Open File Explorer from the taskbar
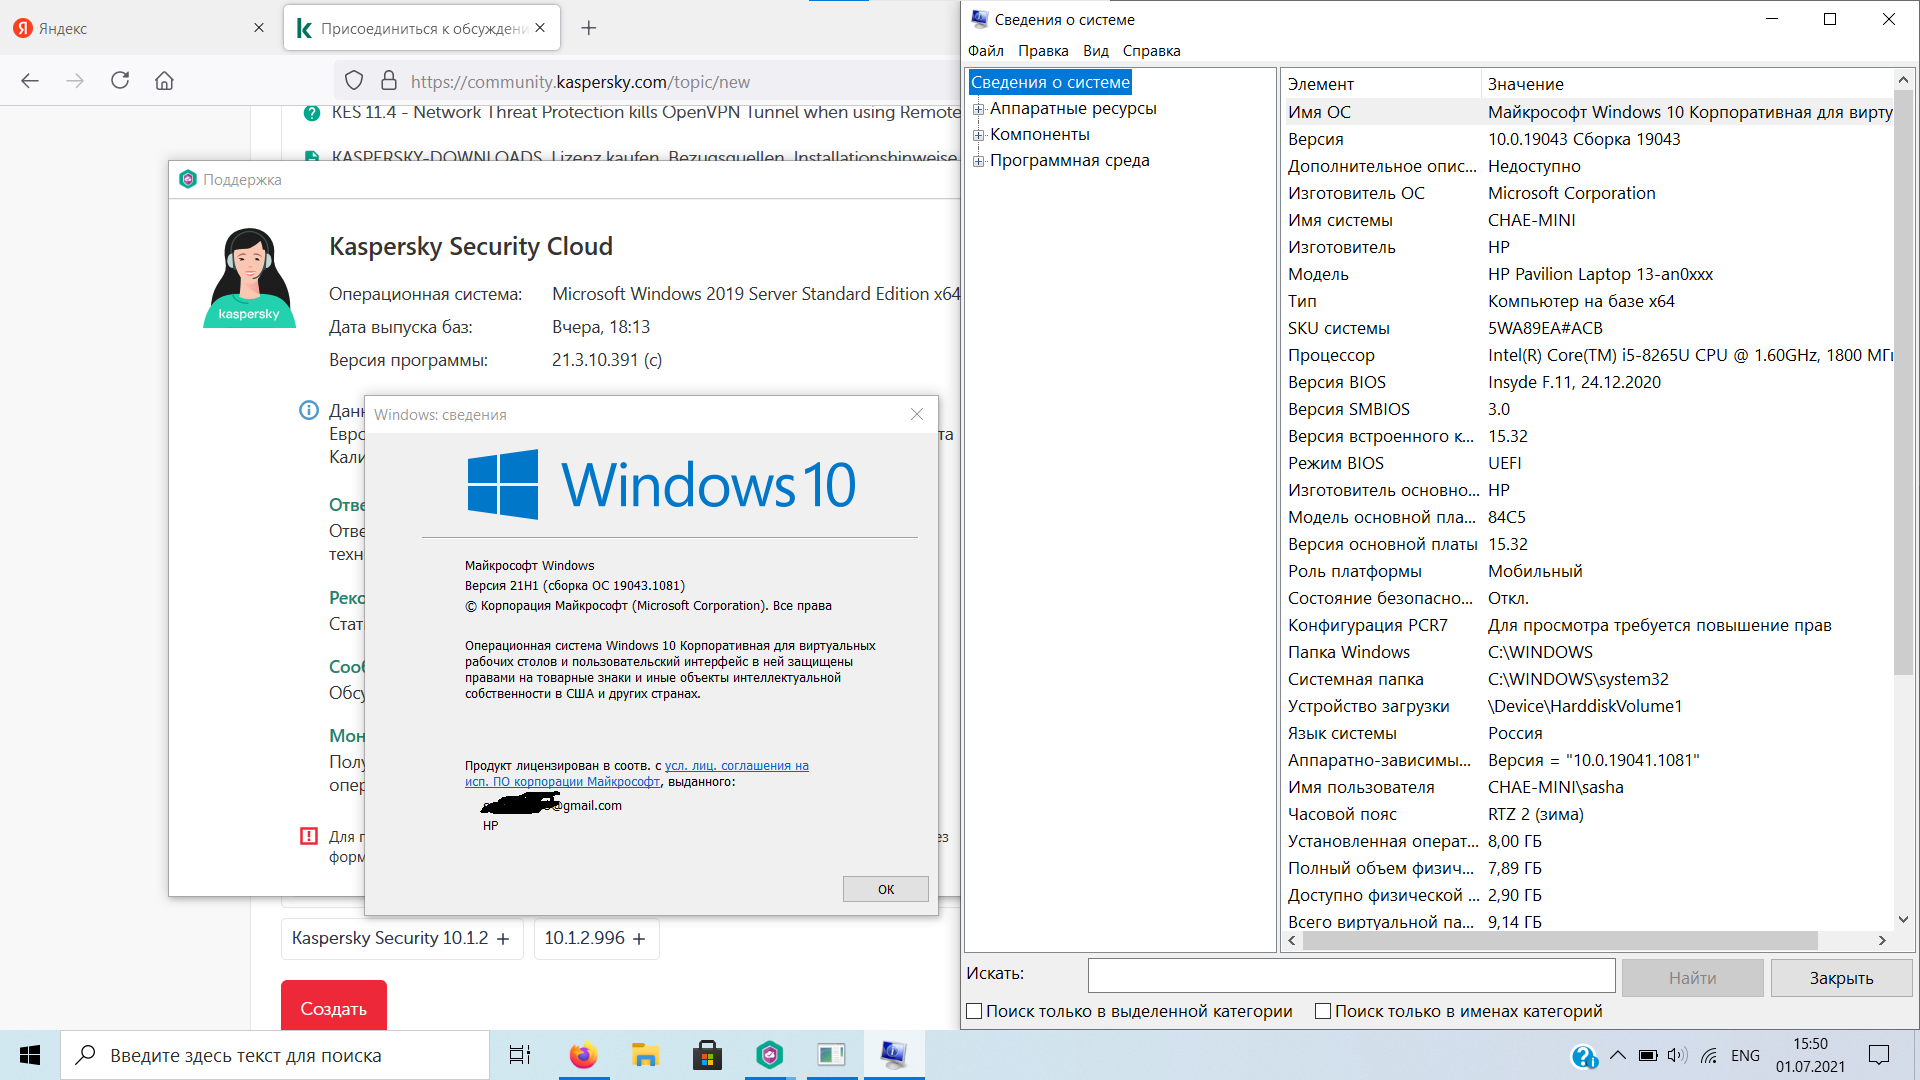1920x1080 pixels. pyautogui.click(x=645, y=1055)
